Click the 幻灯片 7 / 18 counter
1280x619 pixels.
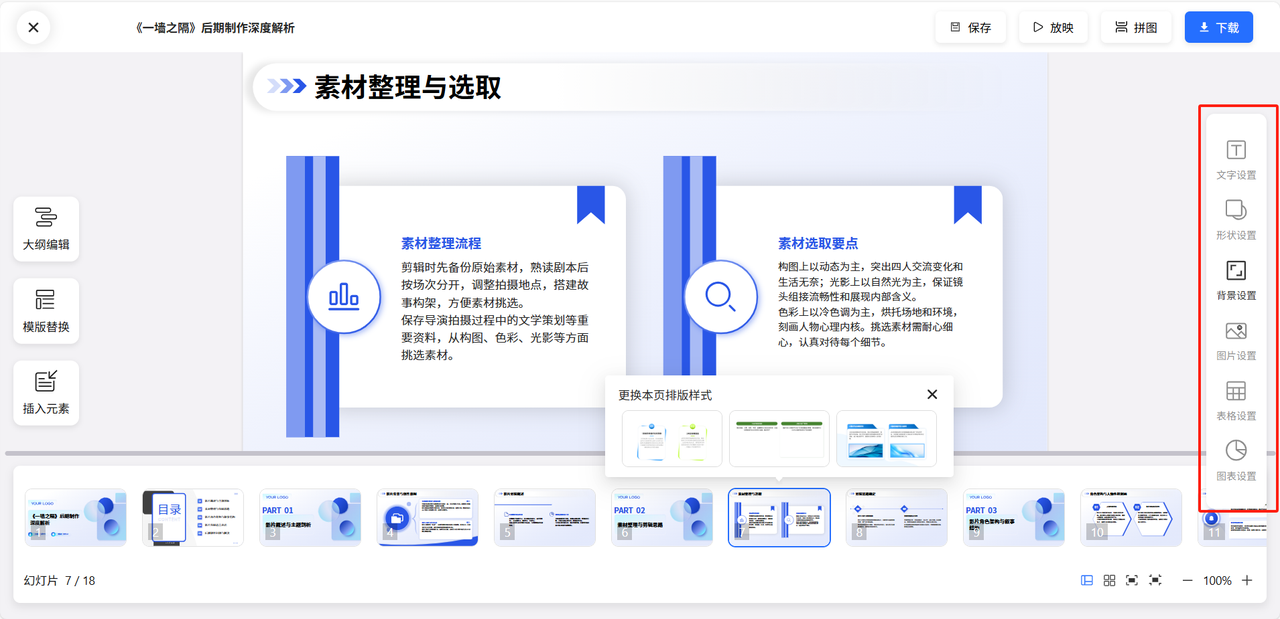tap(60, 580)
